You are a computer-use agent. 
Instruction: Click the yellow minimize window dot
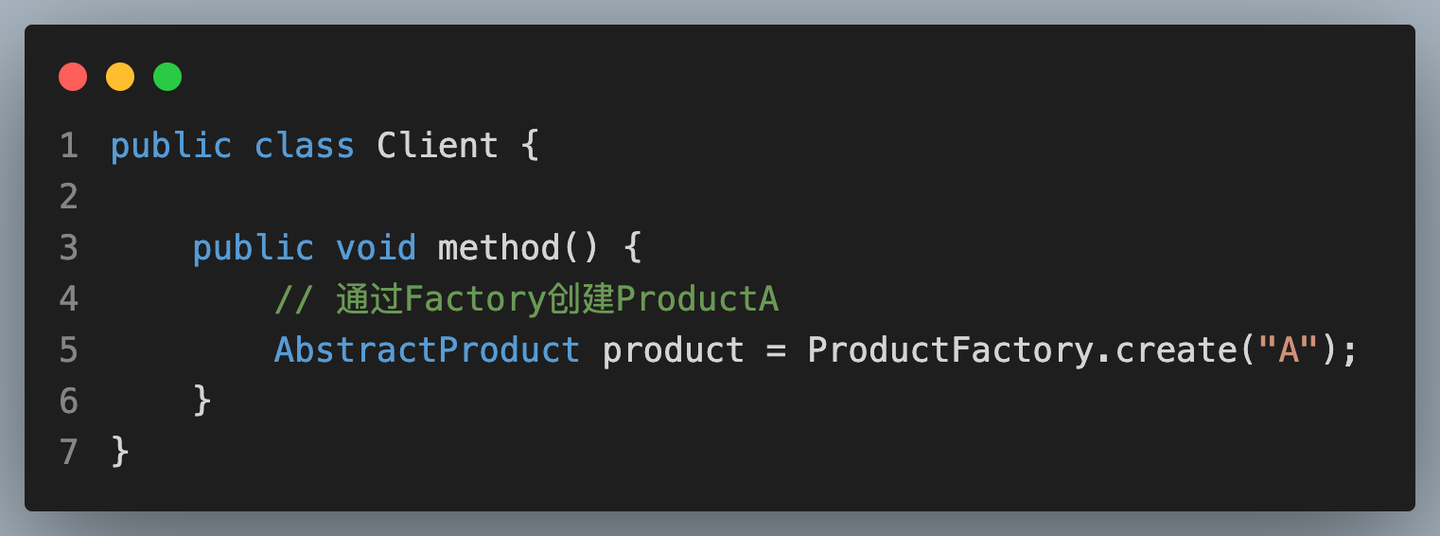point(120,77)
